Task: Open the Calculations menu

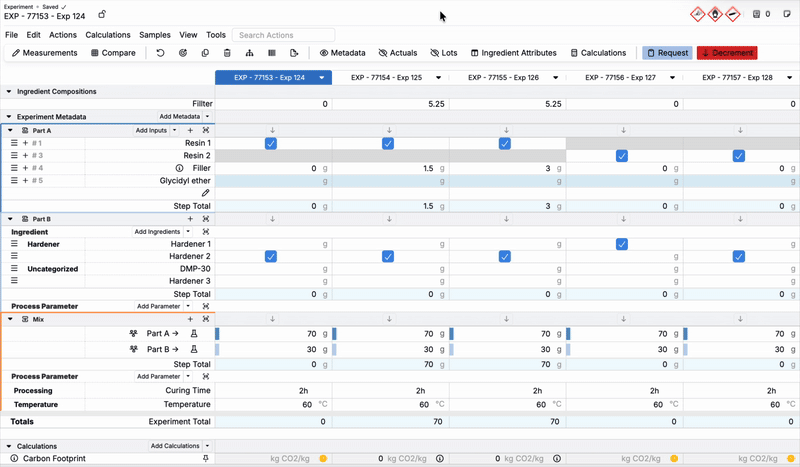Action: [108, 35]
